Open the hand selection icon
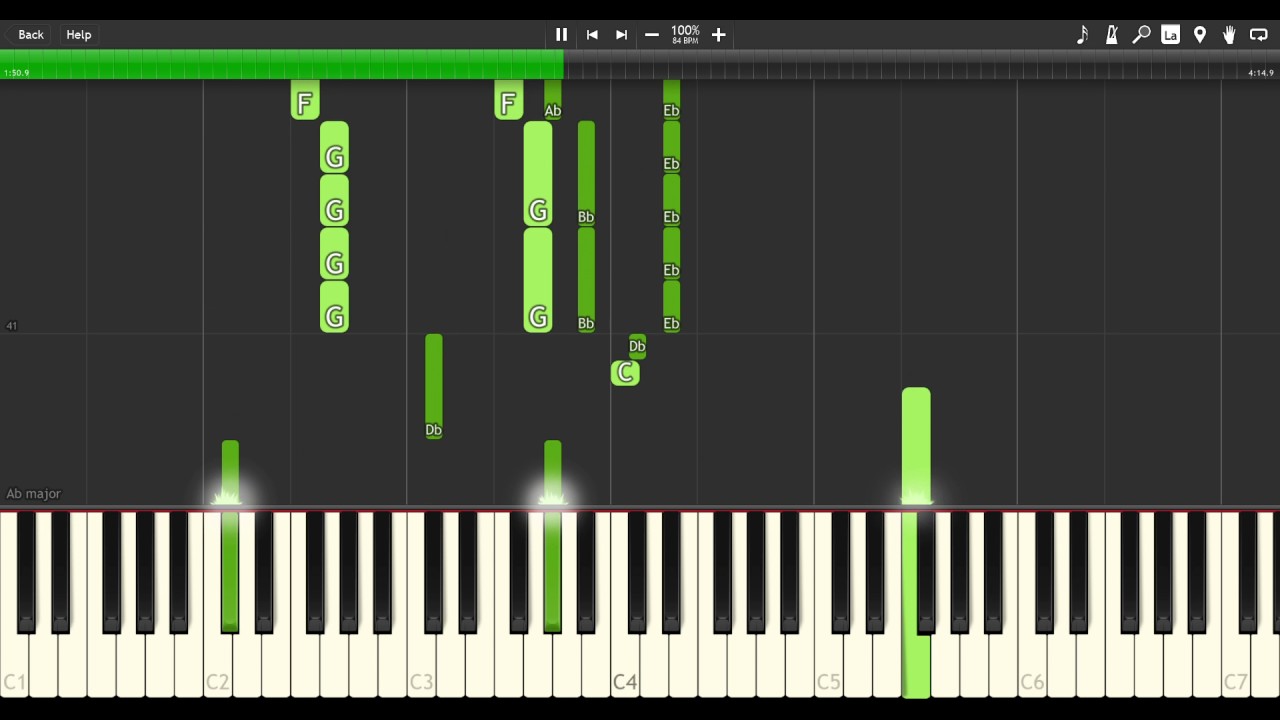This screenshot has height=720, width=1280. pos(1229,35)
